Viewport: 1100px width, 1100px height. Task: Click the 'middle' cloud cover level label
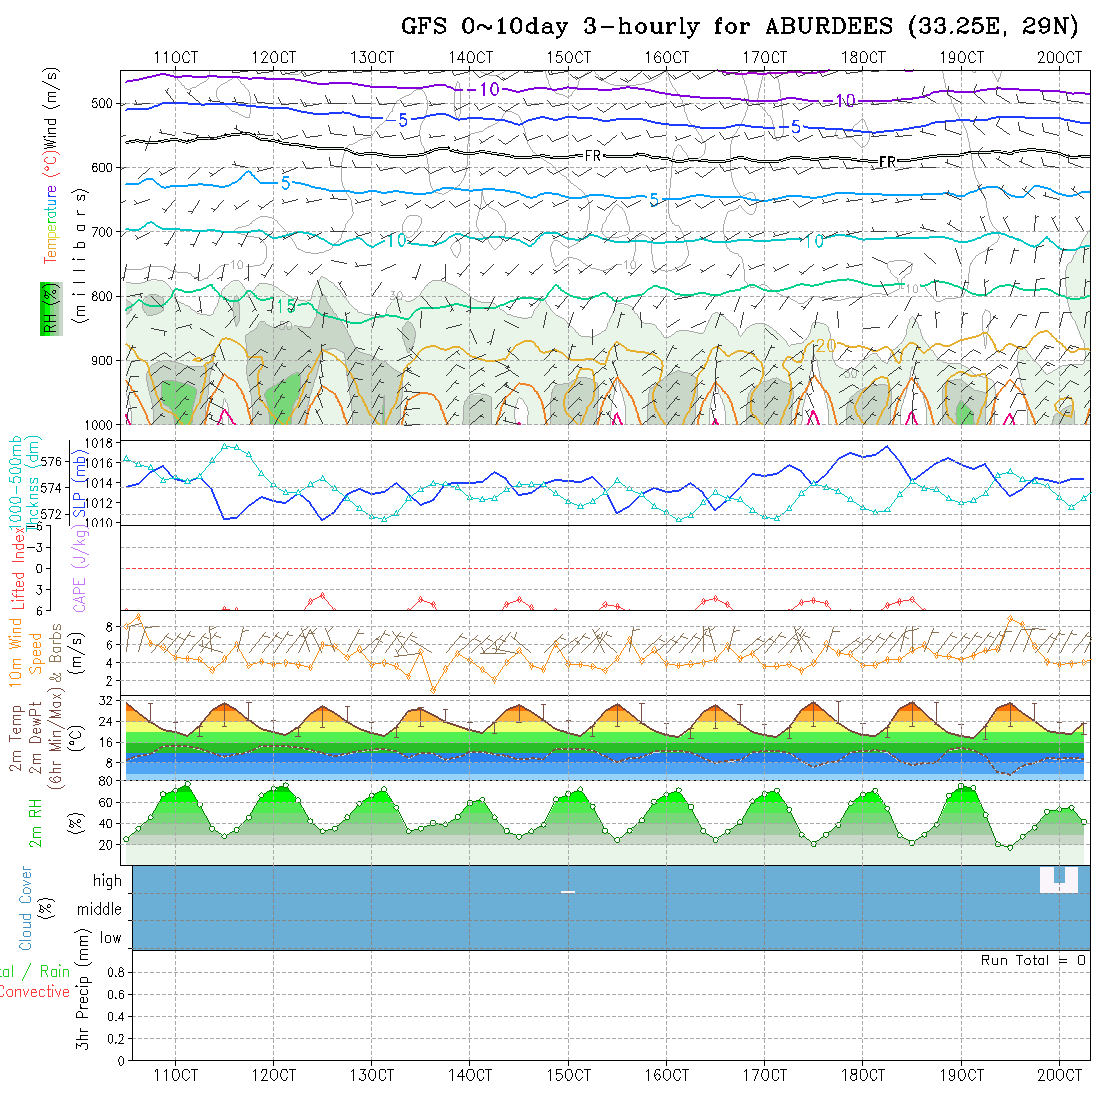100,909
